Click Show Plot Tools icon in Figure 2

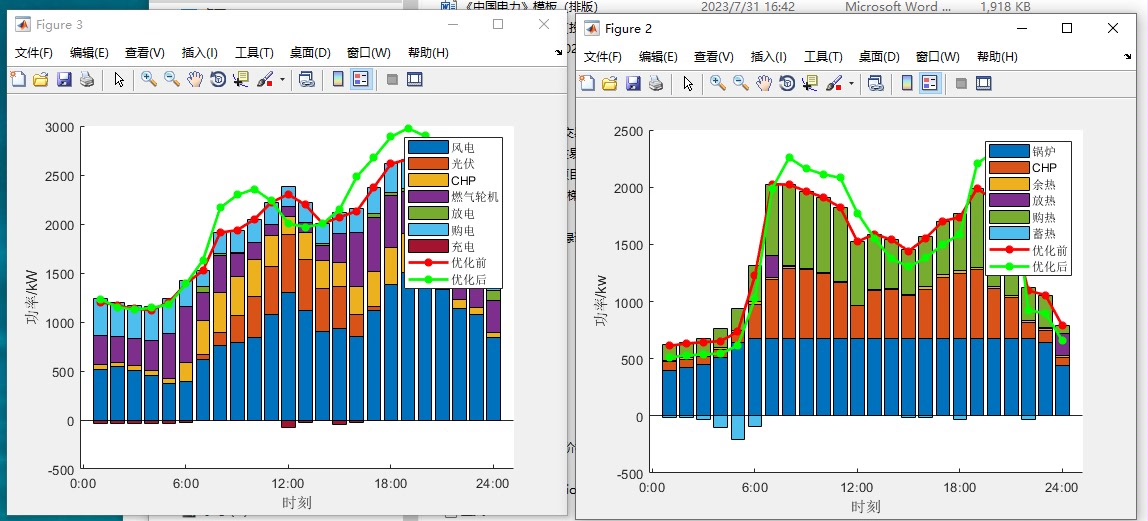[x=983, y=83]
